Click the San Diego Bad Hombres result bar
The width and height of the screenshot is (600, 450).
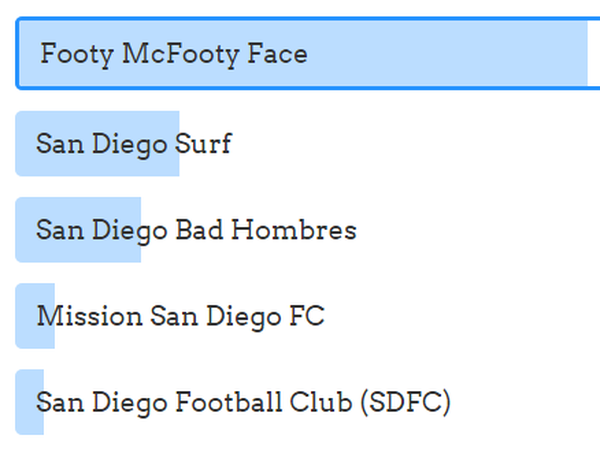point(78,230)
